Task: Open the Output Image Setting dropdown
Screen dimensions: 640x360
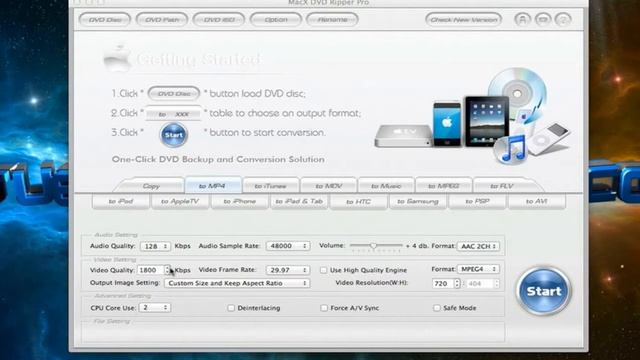Action: pos(237,283)
